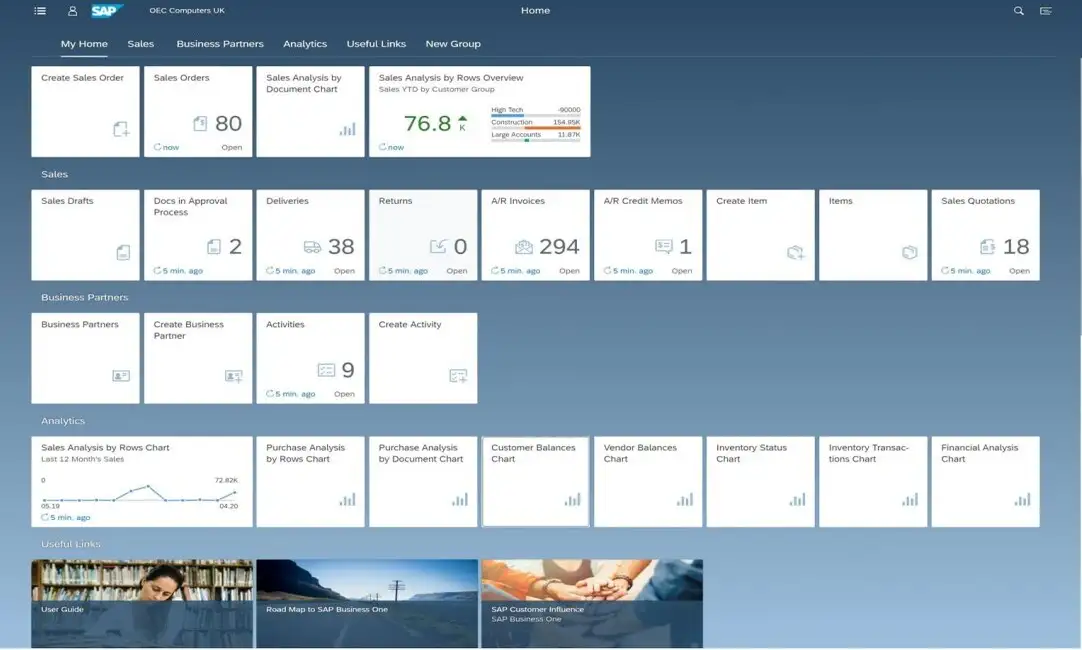Viewport: 1082px width, 650px height.
Task: Open the User Guide link tile
Action: 141,603
